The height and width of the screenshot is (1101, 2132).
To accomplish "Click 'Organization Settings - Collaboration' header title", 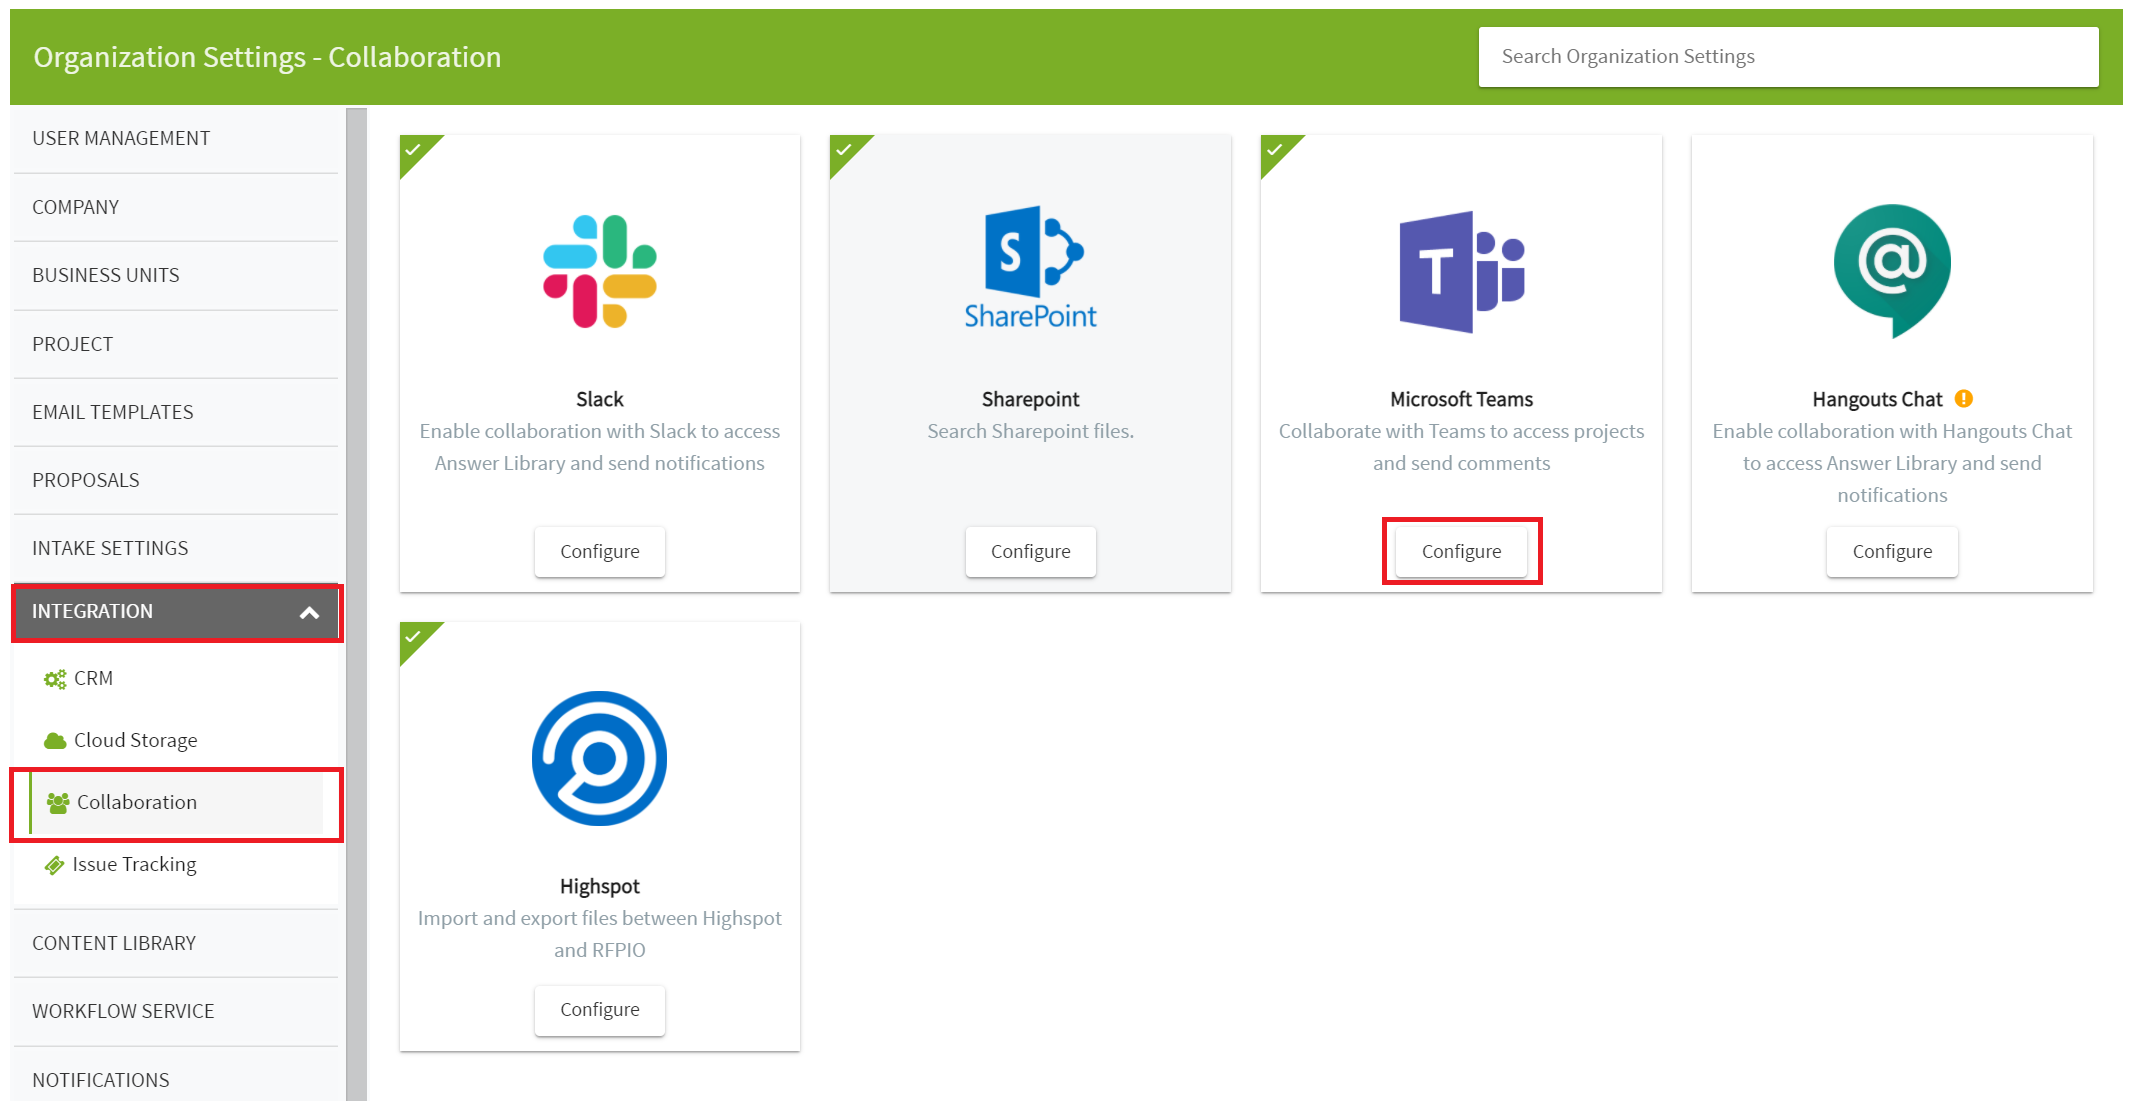I will coord(267,58).
